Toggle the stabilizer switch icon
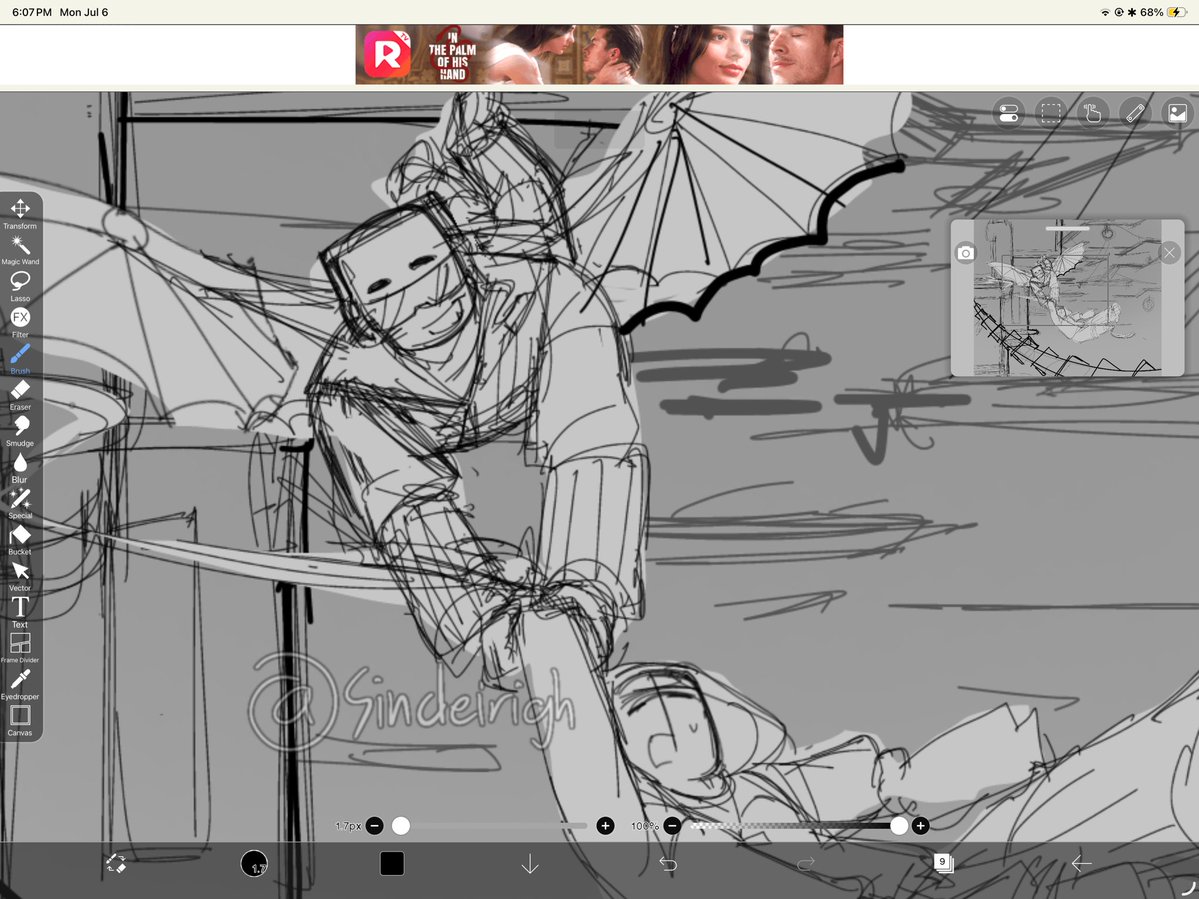Image resolution: width=1199 pixels, height=899 pixels. (1009, 113)
